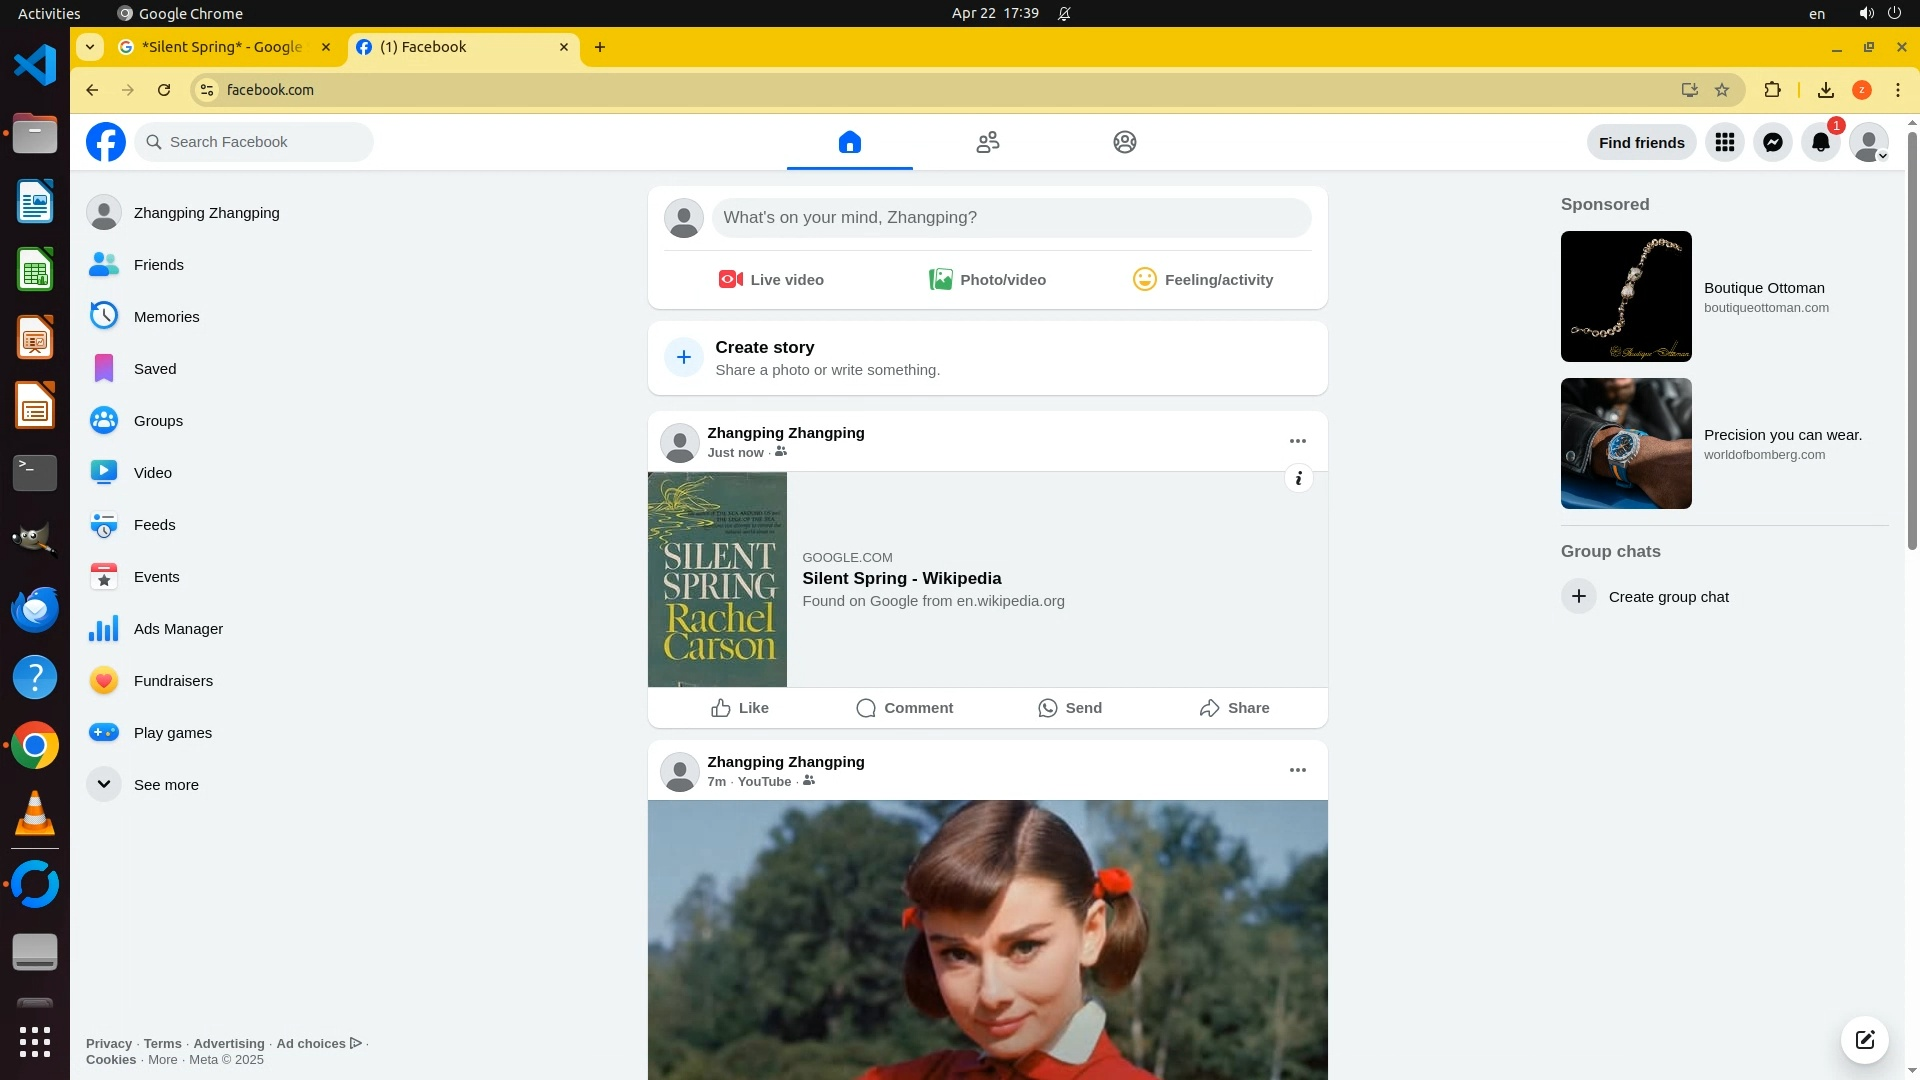
Task: Like the Silent Spring post
Action: point(740,708)
